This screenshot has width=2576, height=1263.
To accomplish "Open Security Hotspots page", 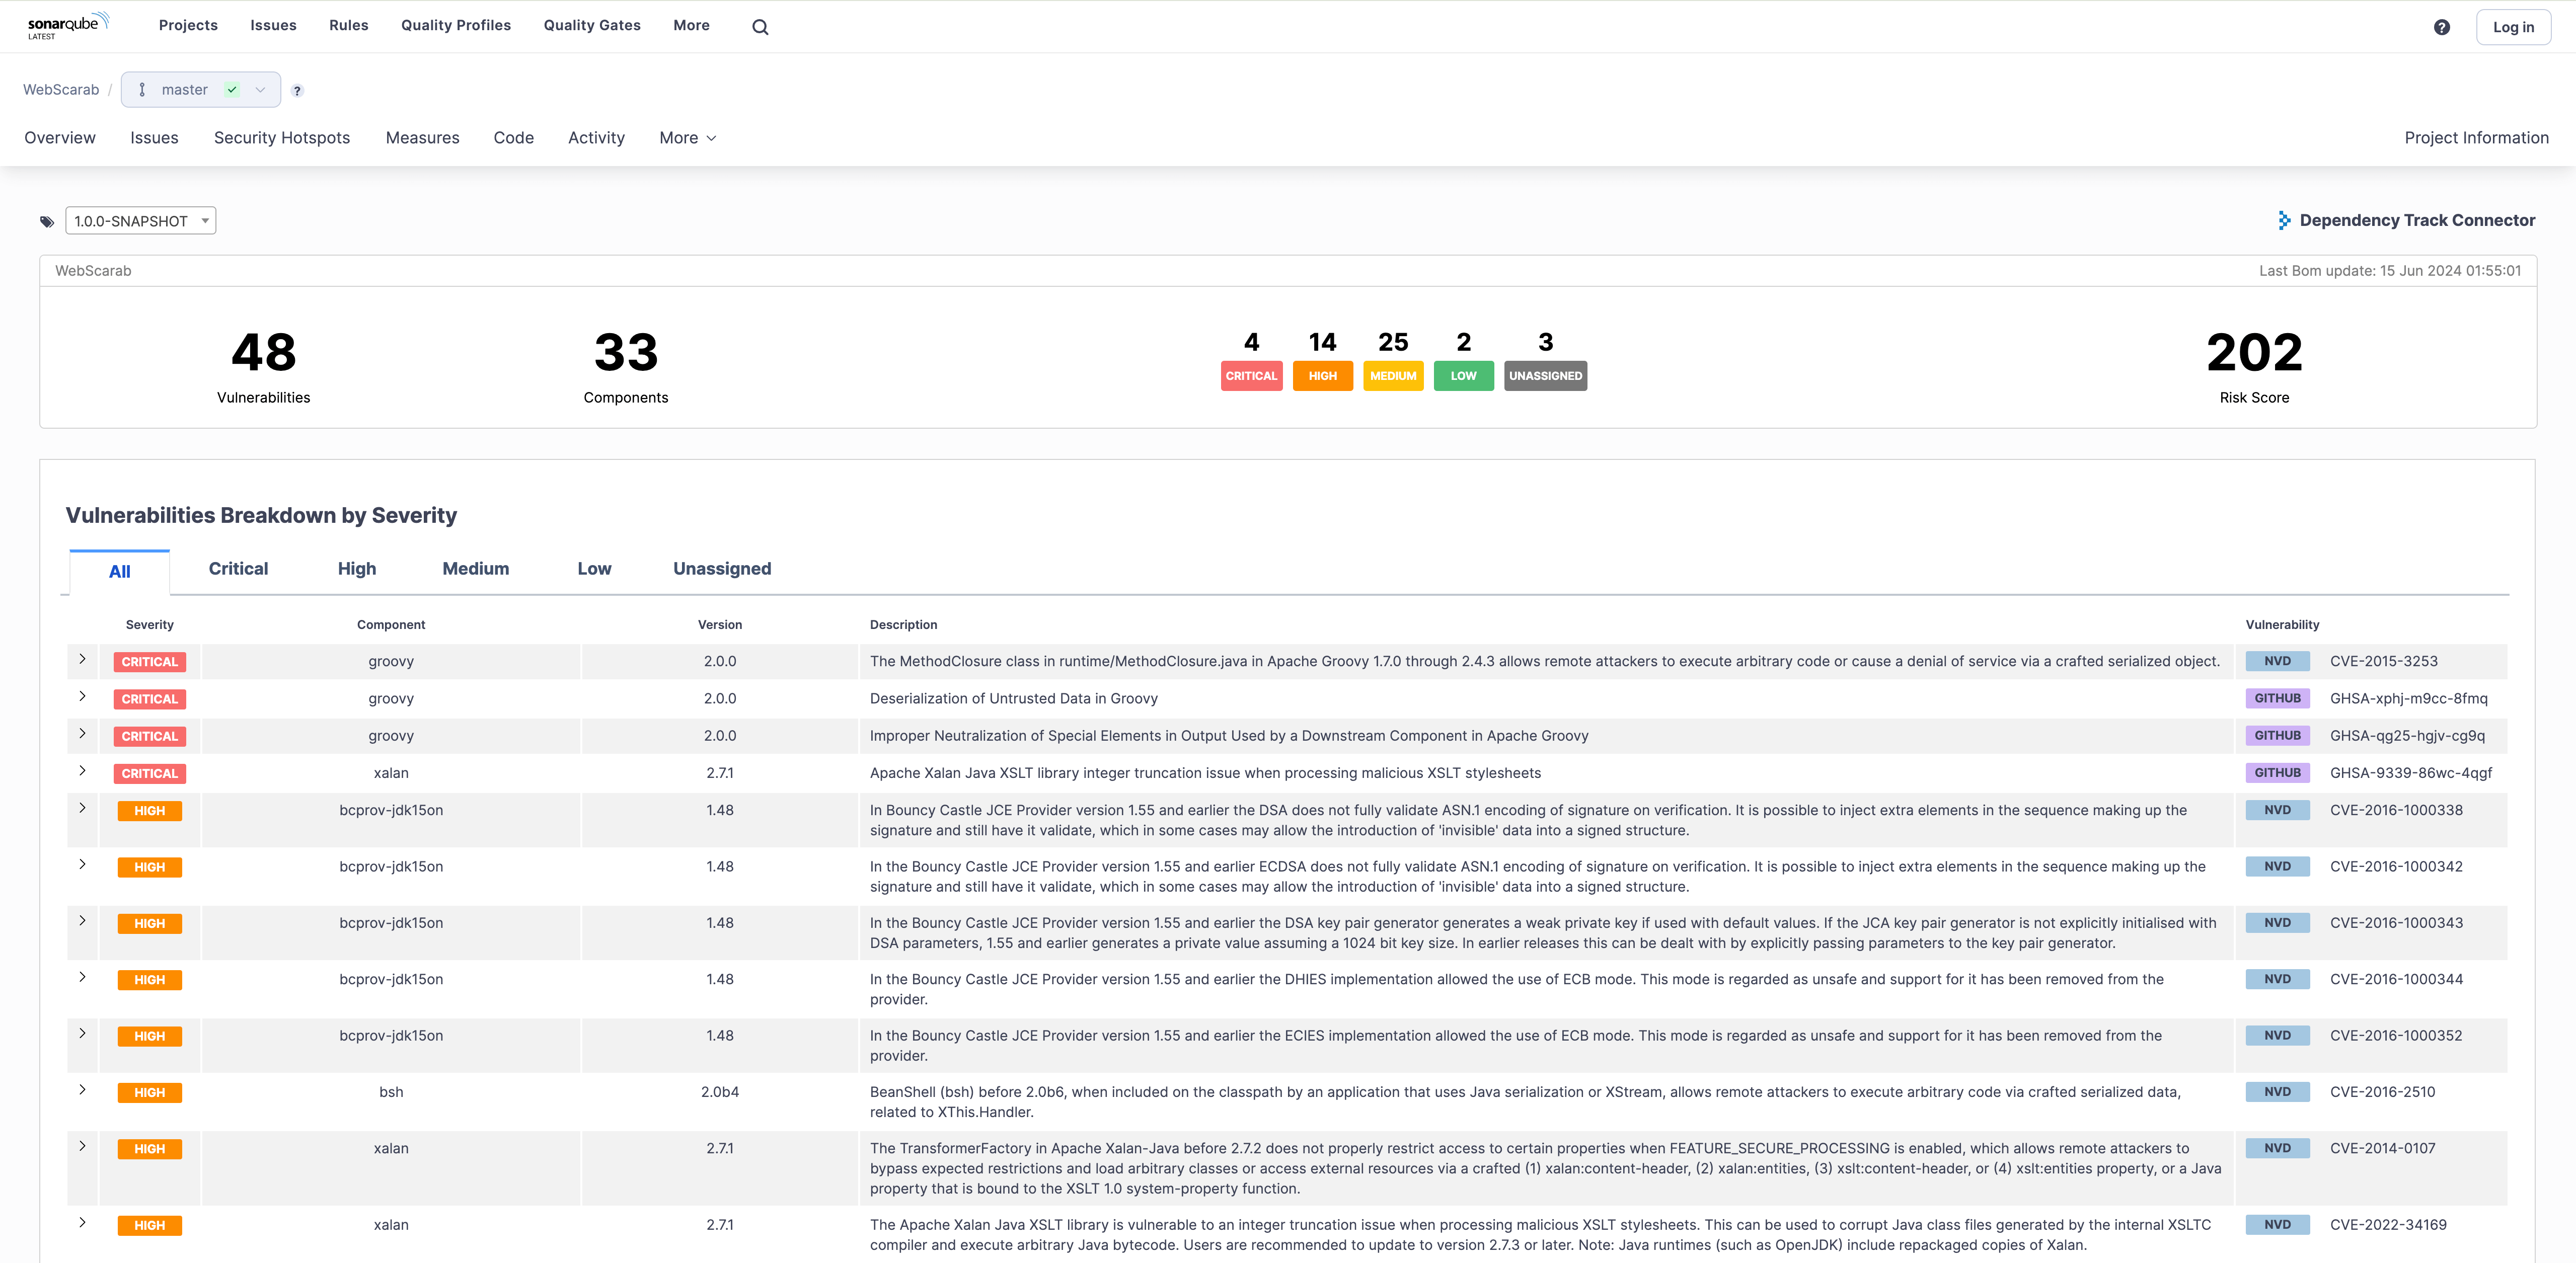I will click(281, 138).
